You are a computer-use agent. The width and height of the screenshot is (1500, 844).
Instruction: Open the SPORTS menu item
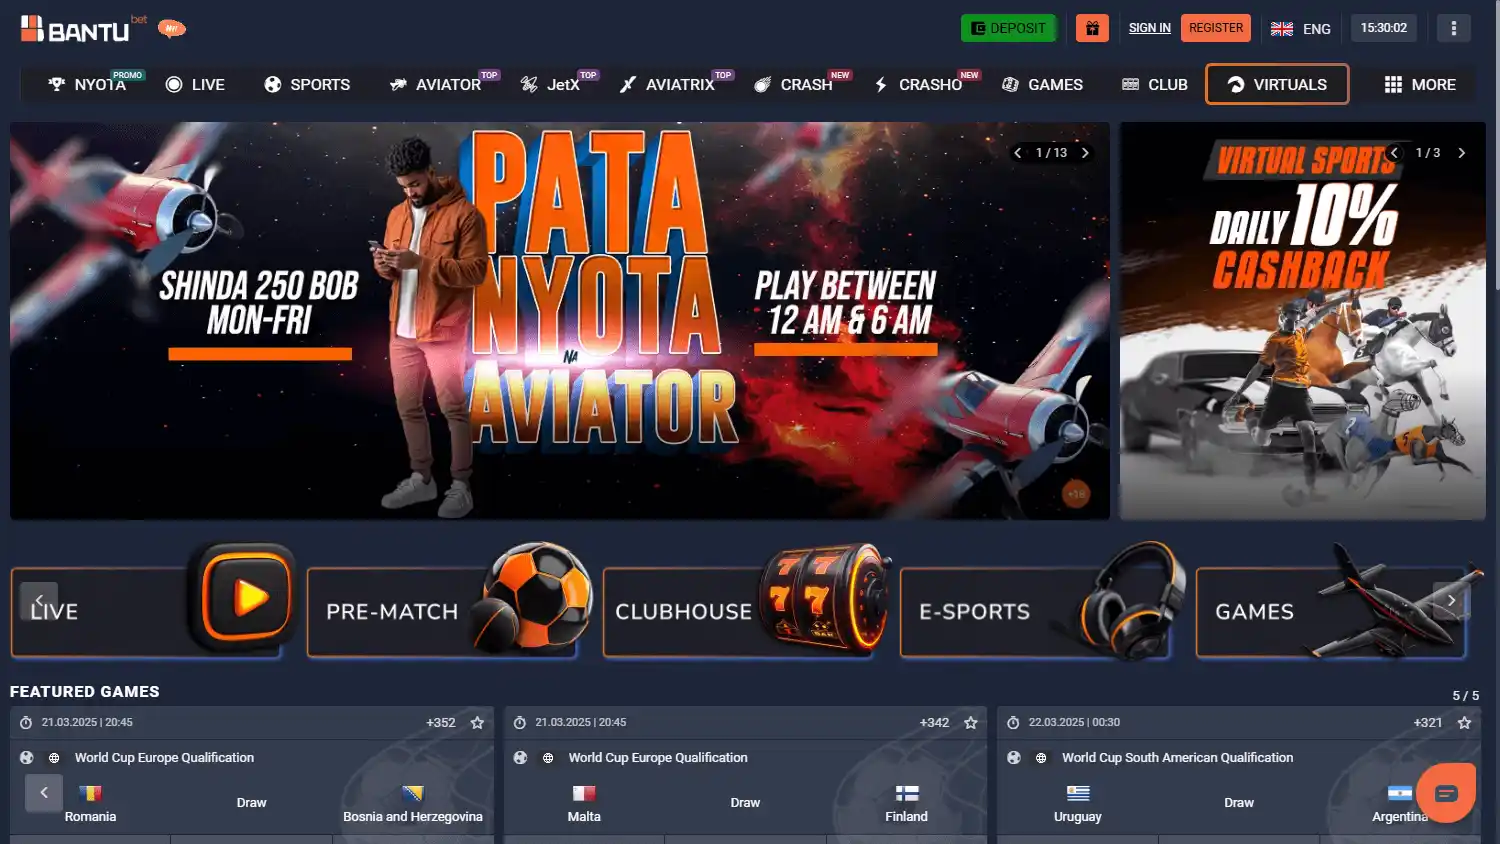(x=307, y=84)
